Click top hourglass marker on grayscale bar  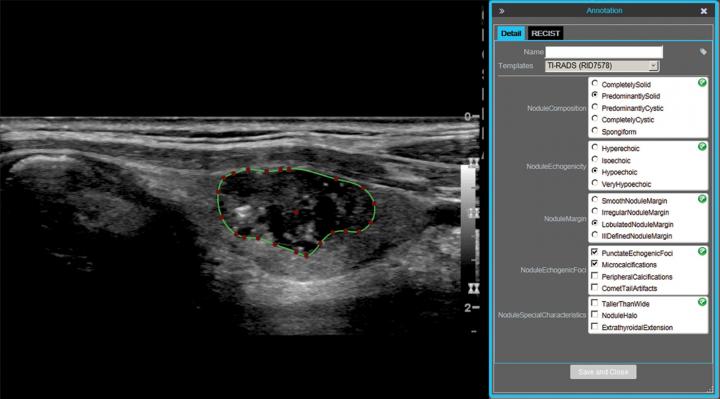pyautogui.click(x=473, y=163)
